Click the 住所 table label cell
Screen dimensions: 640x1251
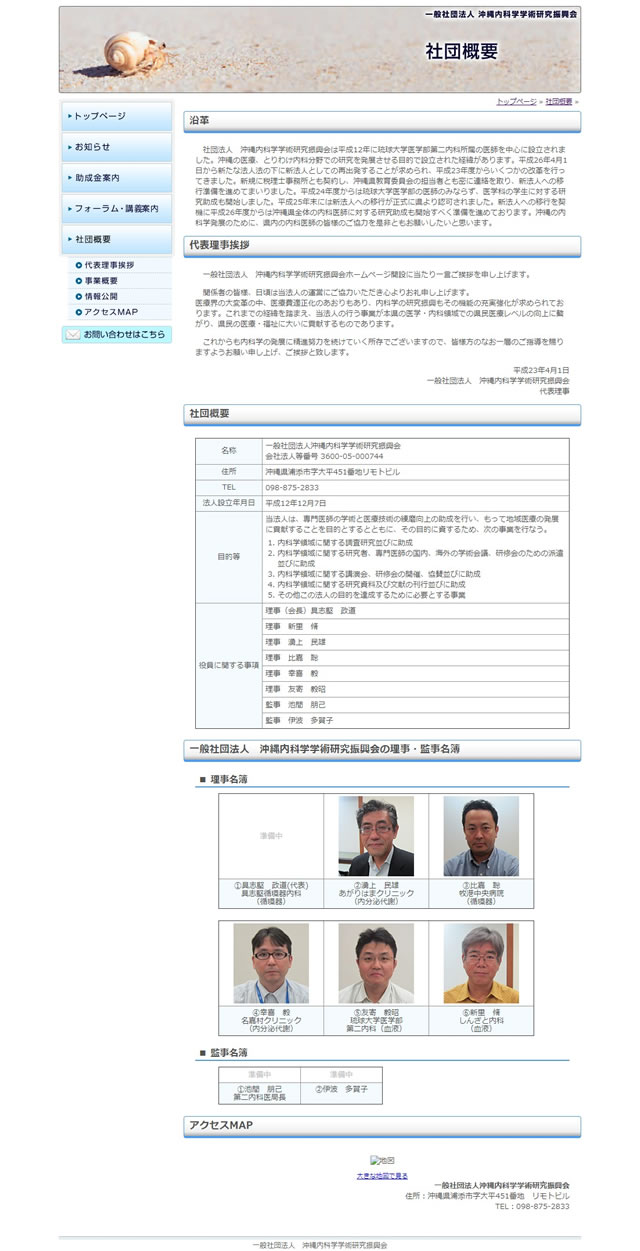pyautogui.click(x=229, y=471)
